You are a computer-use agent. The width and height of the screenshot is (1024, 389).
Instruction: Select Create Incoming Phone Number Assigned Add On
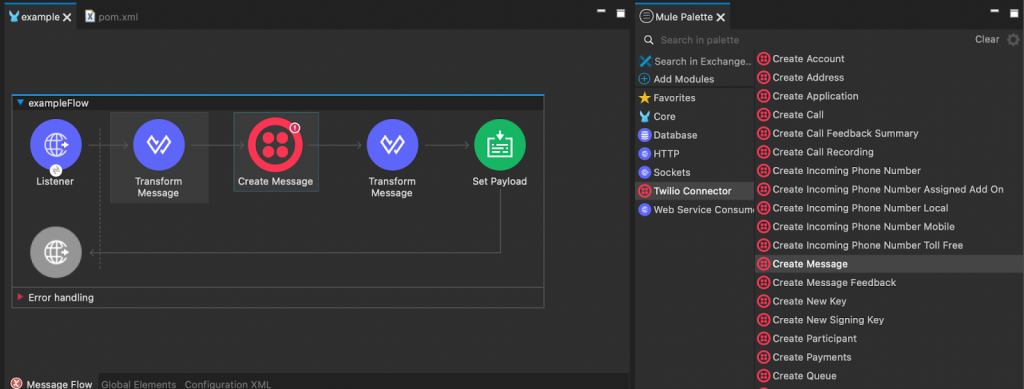[x=889, y=189]
